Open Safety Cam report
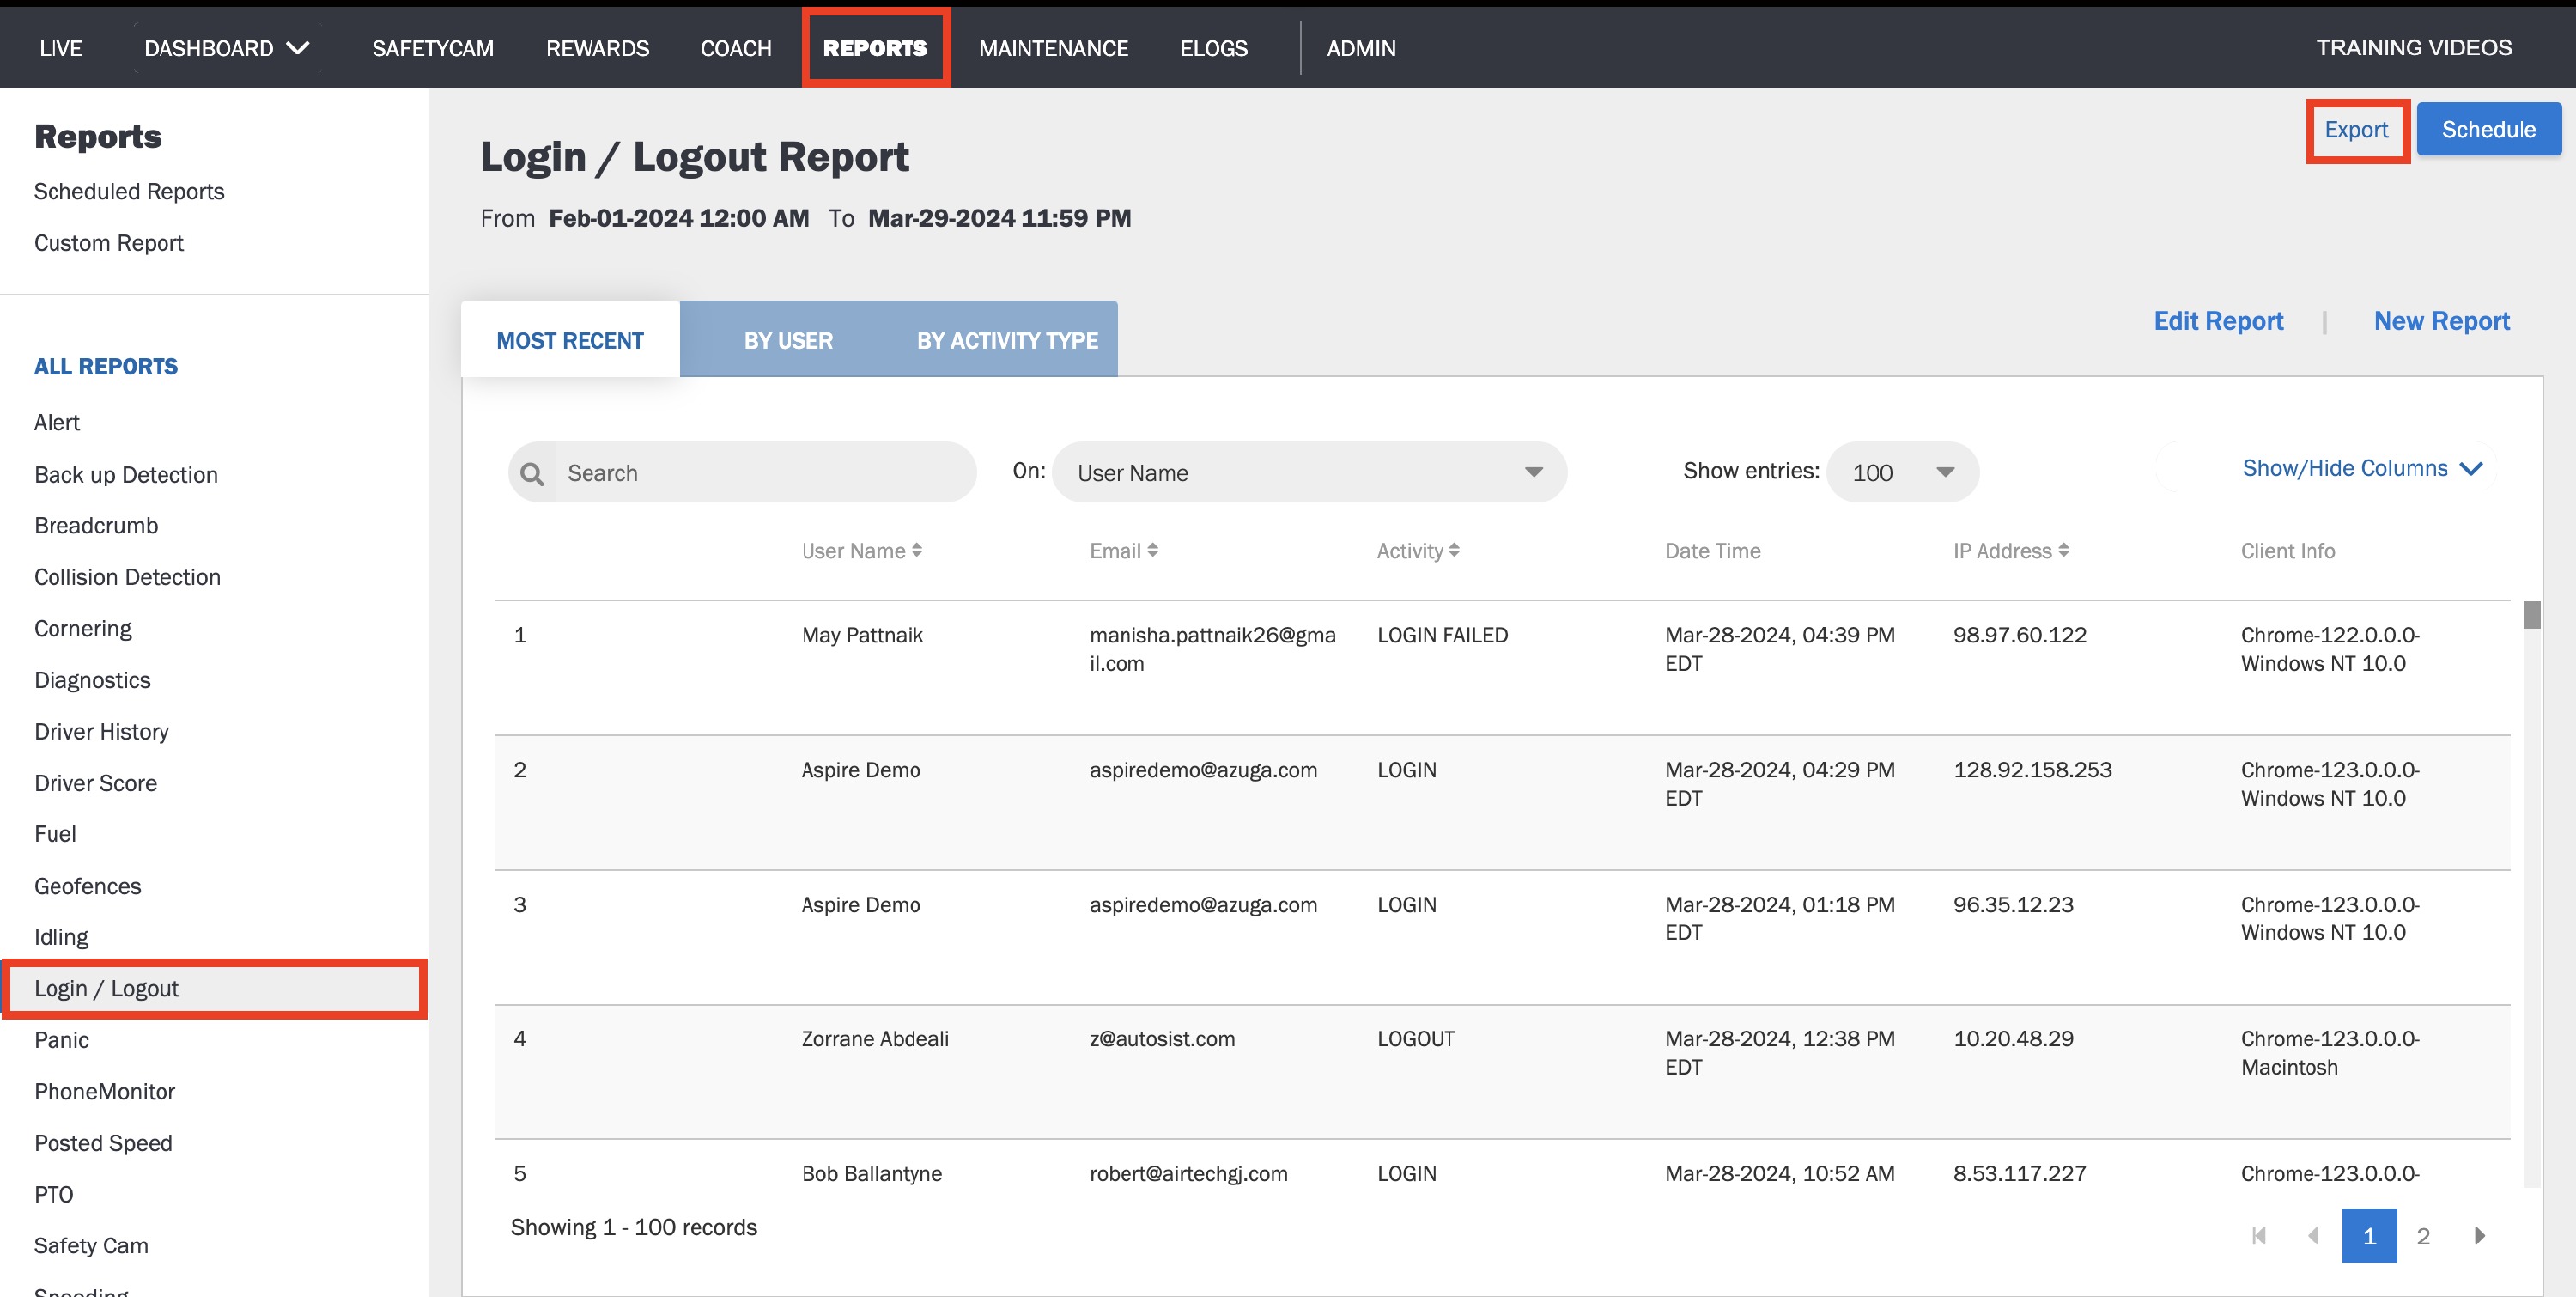 91,1245
